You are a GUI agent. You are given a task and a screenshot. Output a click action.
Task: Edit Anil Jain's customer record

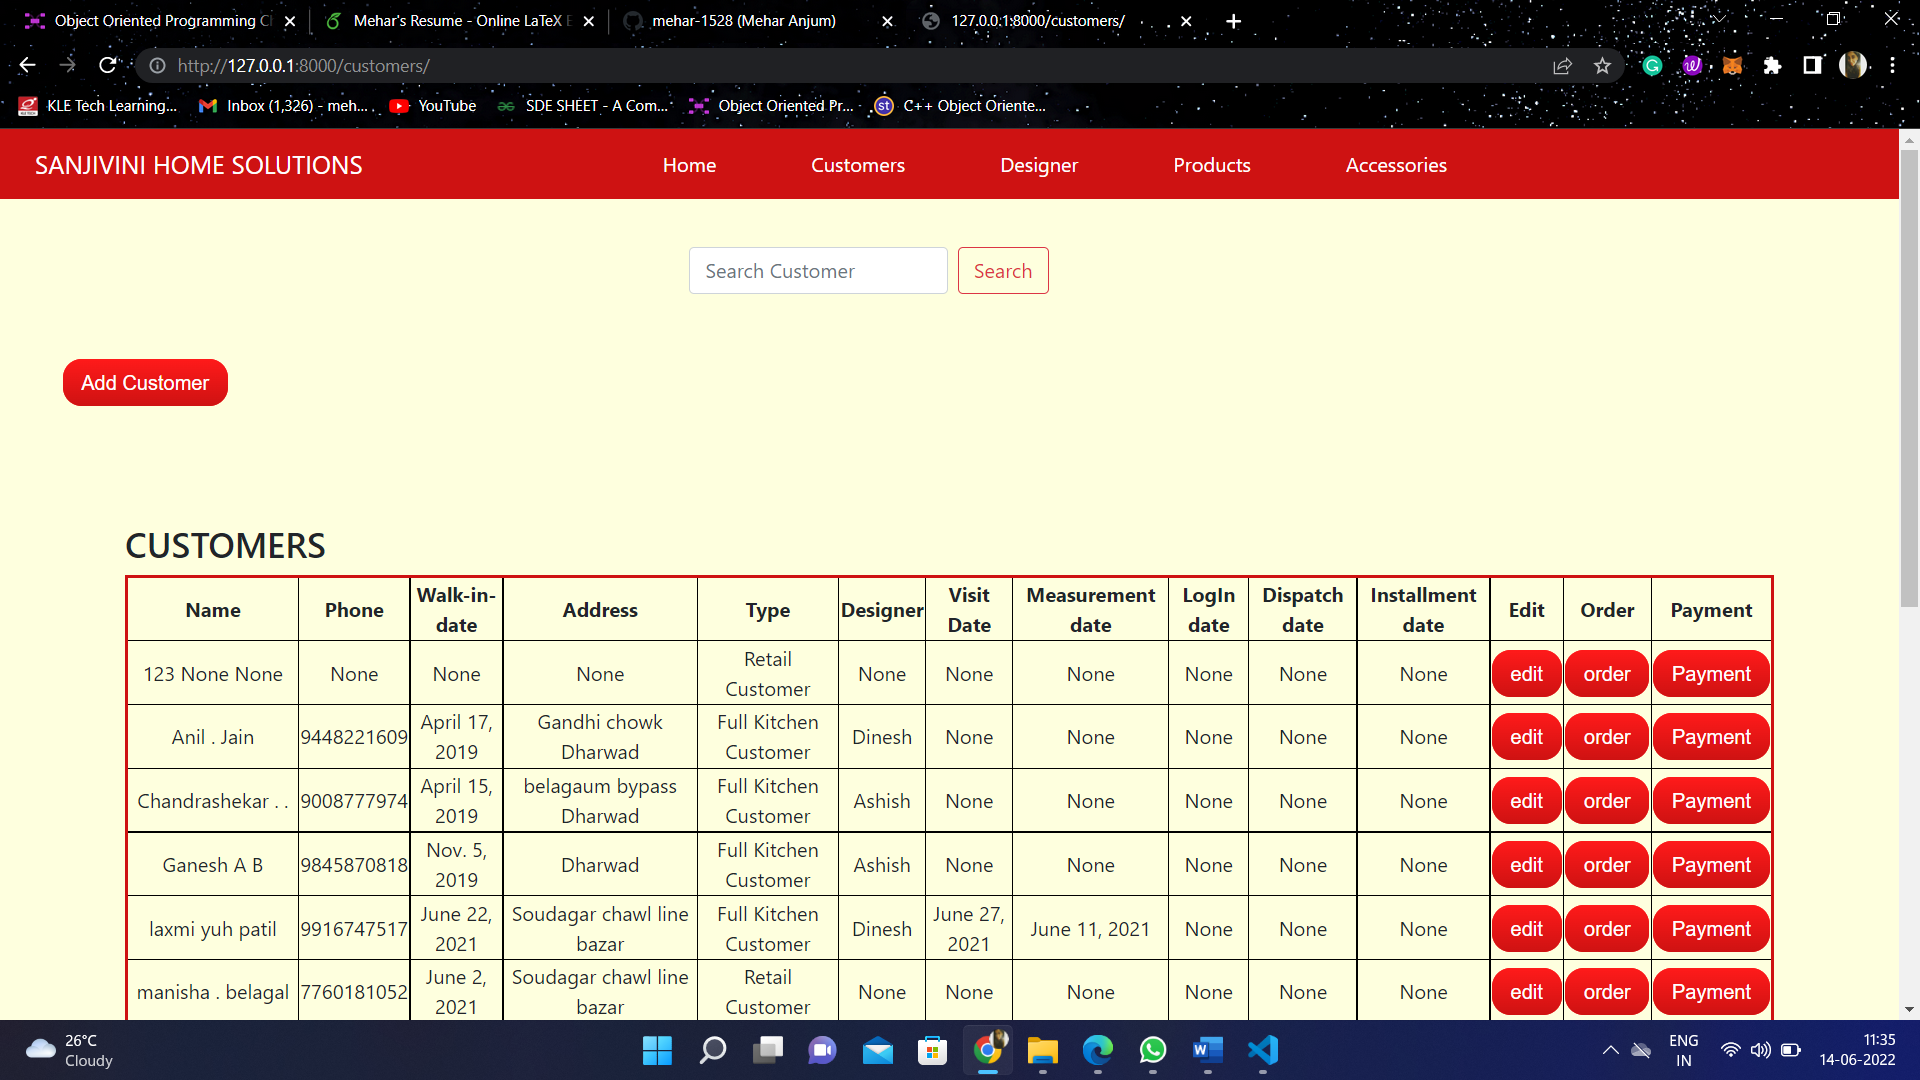click(1525, 737)
